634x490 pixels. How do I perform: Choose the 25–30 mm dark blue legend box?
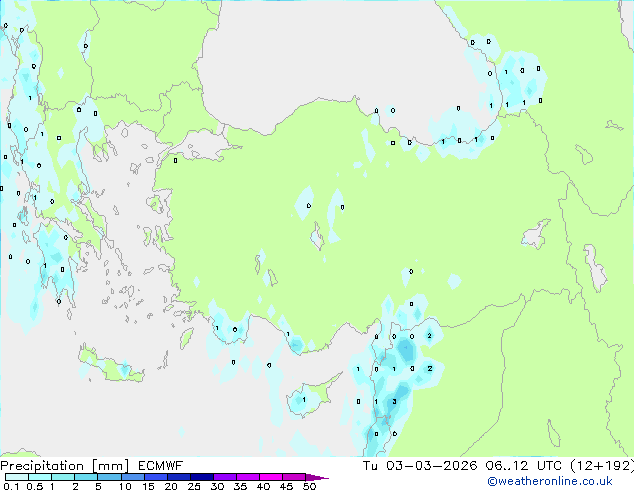click(x=202, y=477)
